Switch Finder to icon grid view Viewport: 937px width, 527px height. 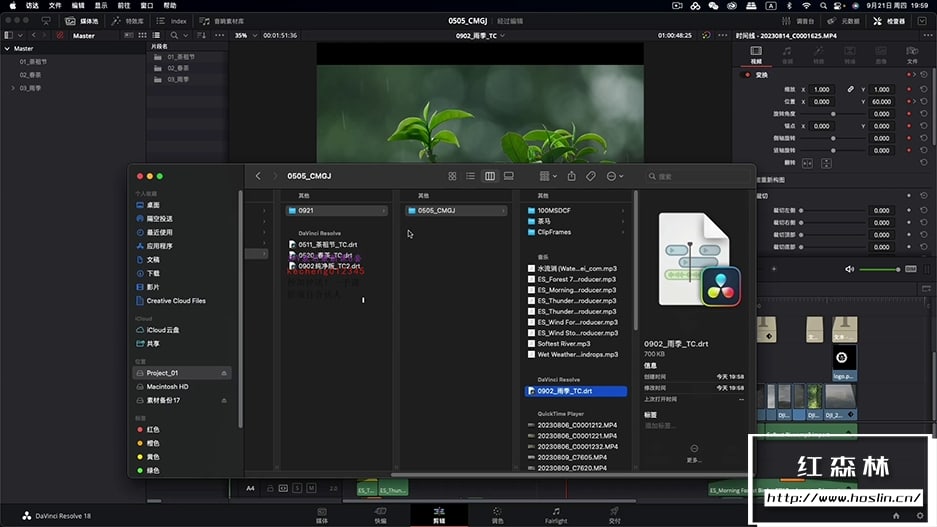452,176
